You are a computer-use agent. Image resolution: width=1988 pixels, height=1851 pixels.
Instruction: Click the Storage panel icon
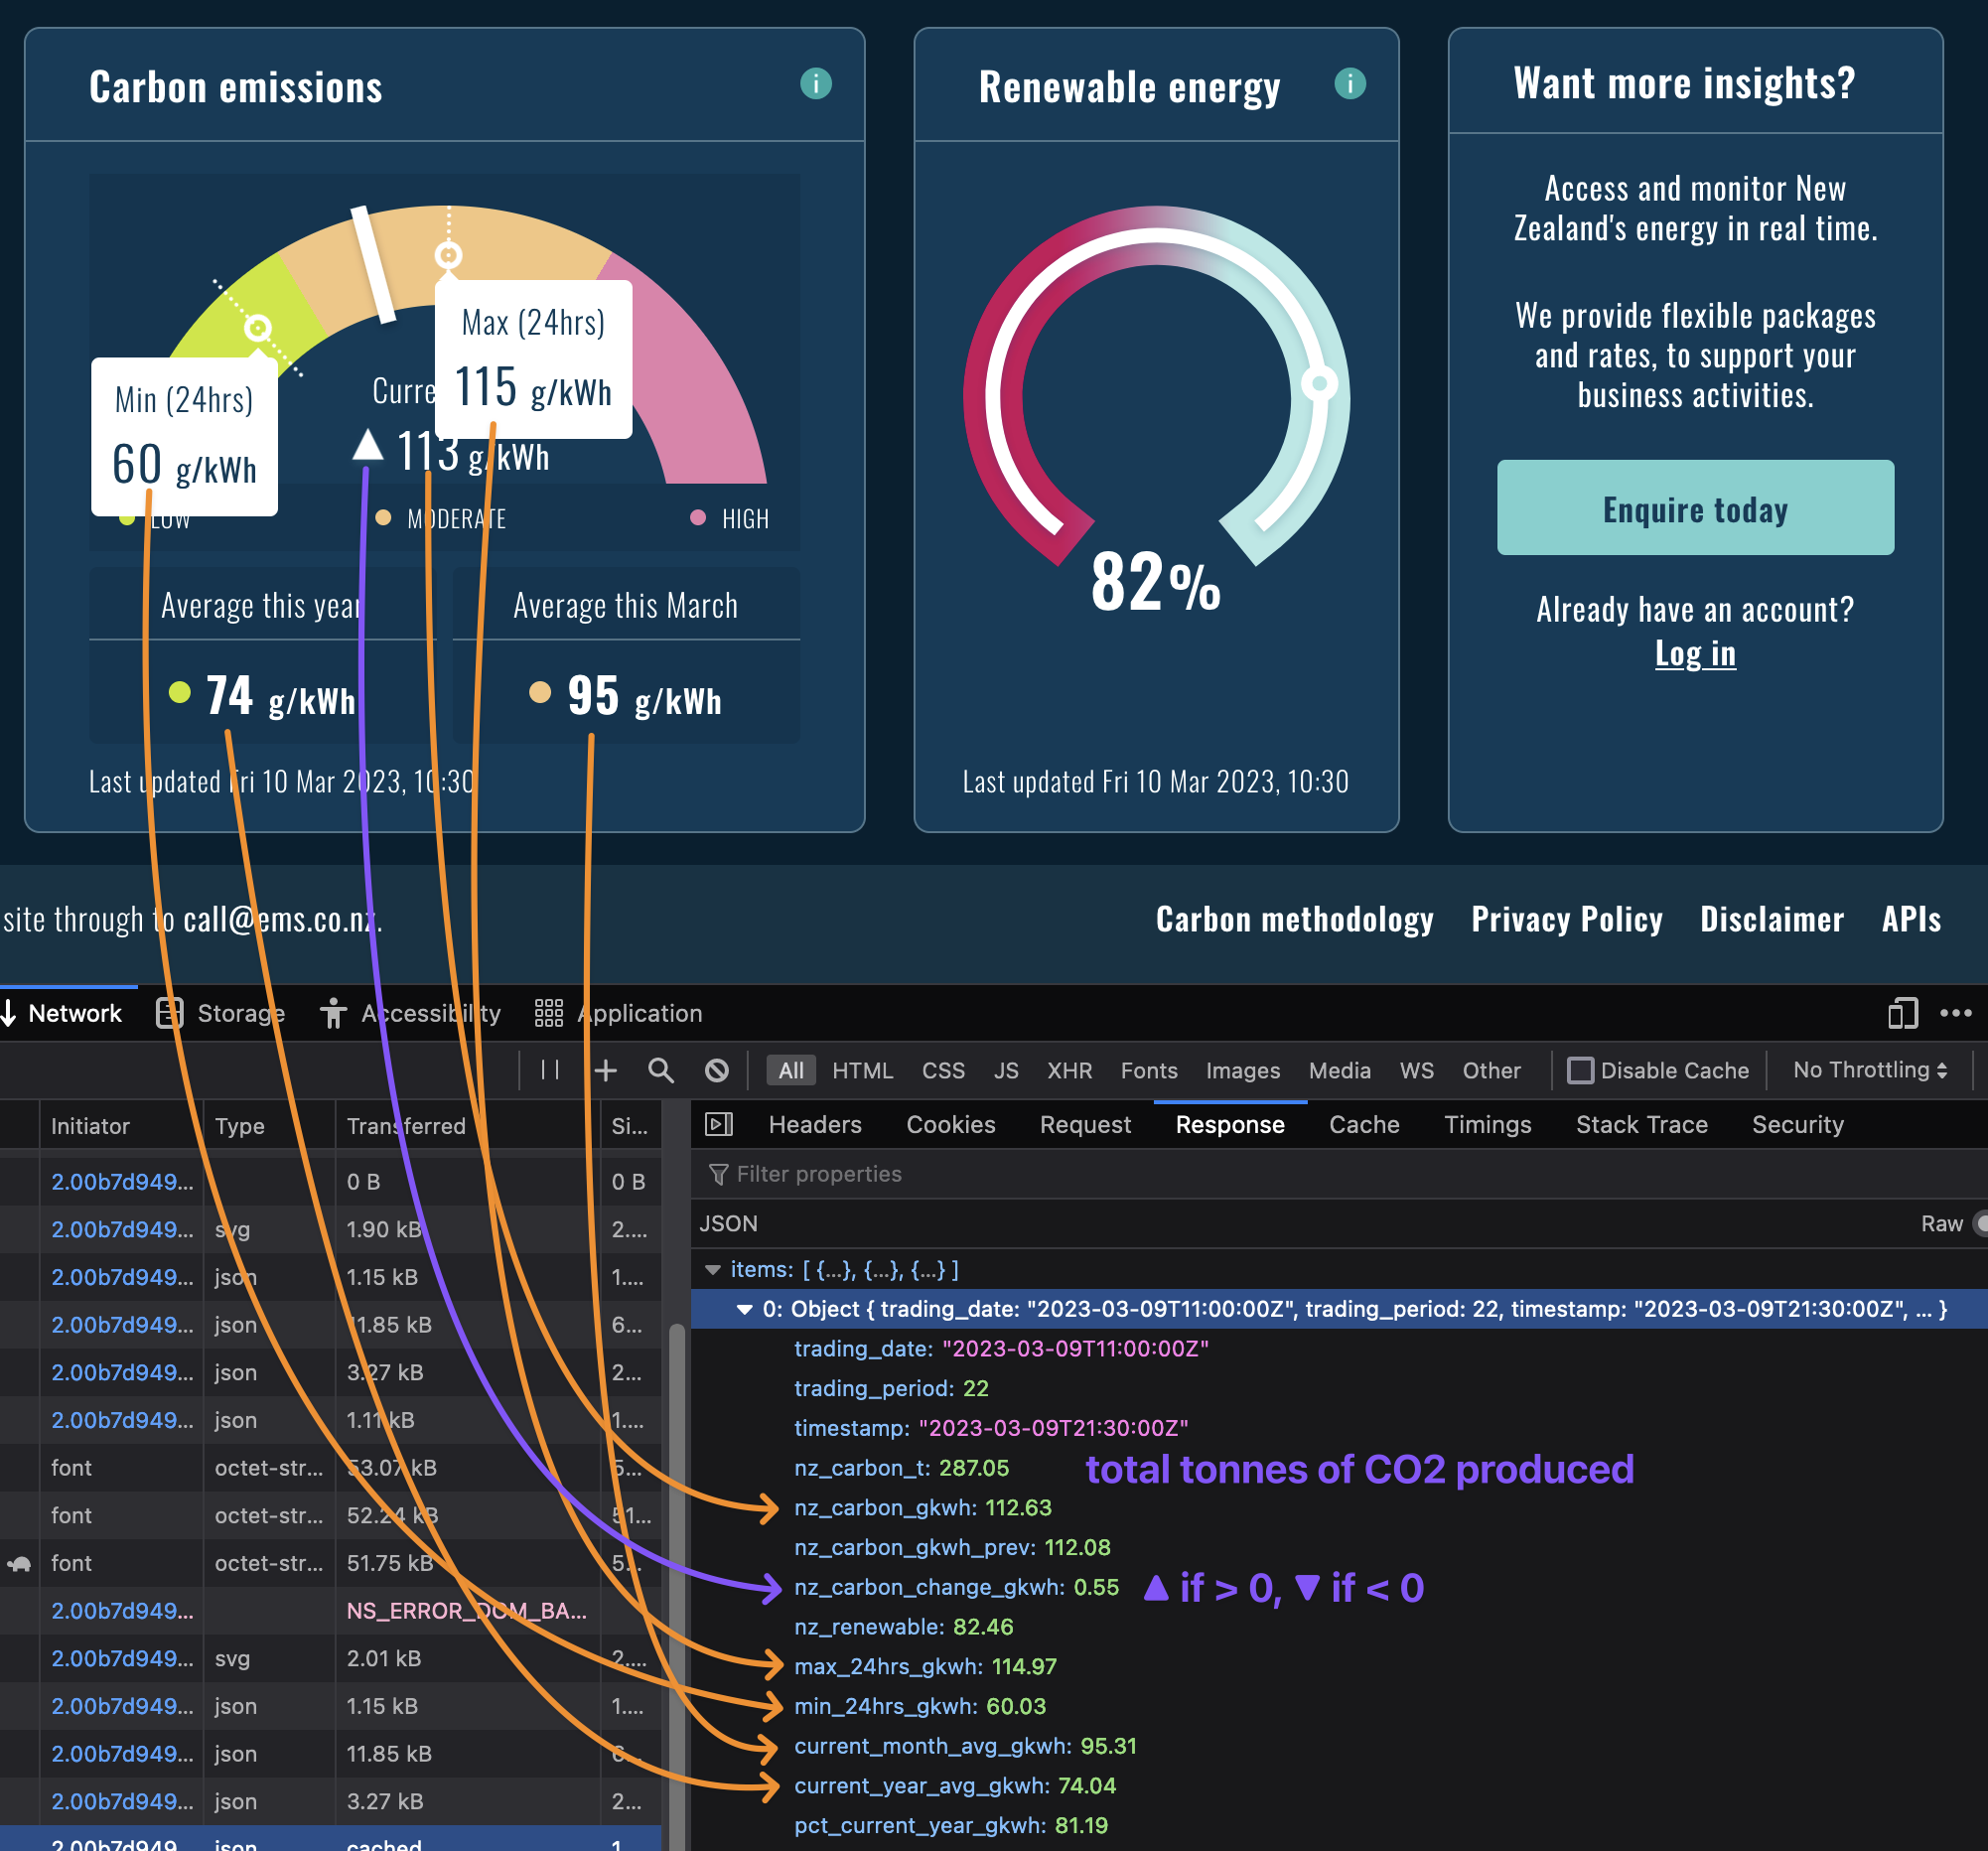click(x=170, y=1013)
